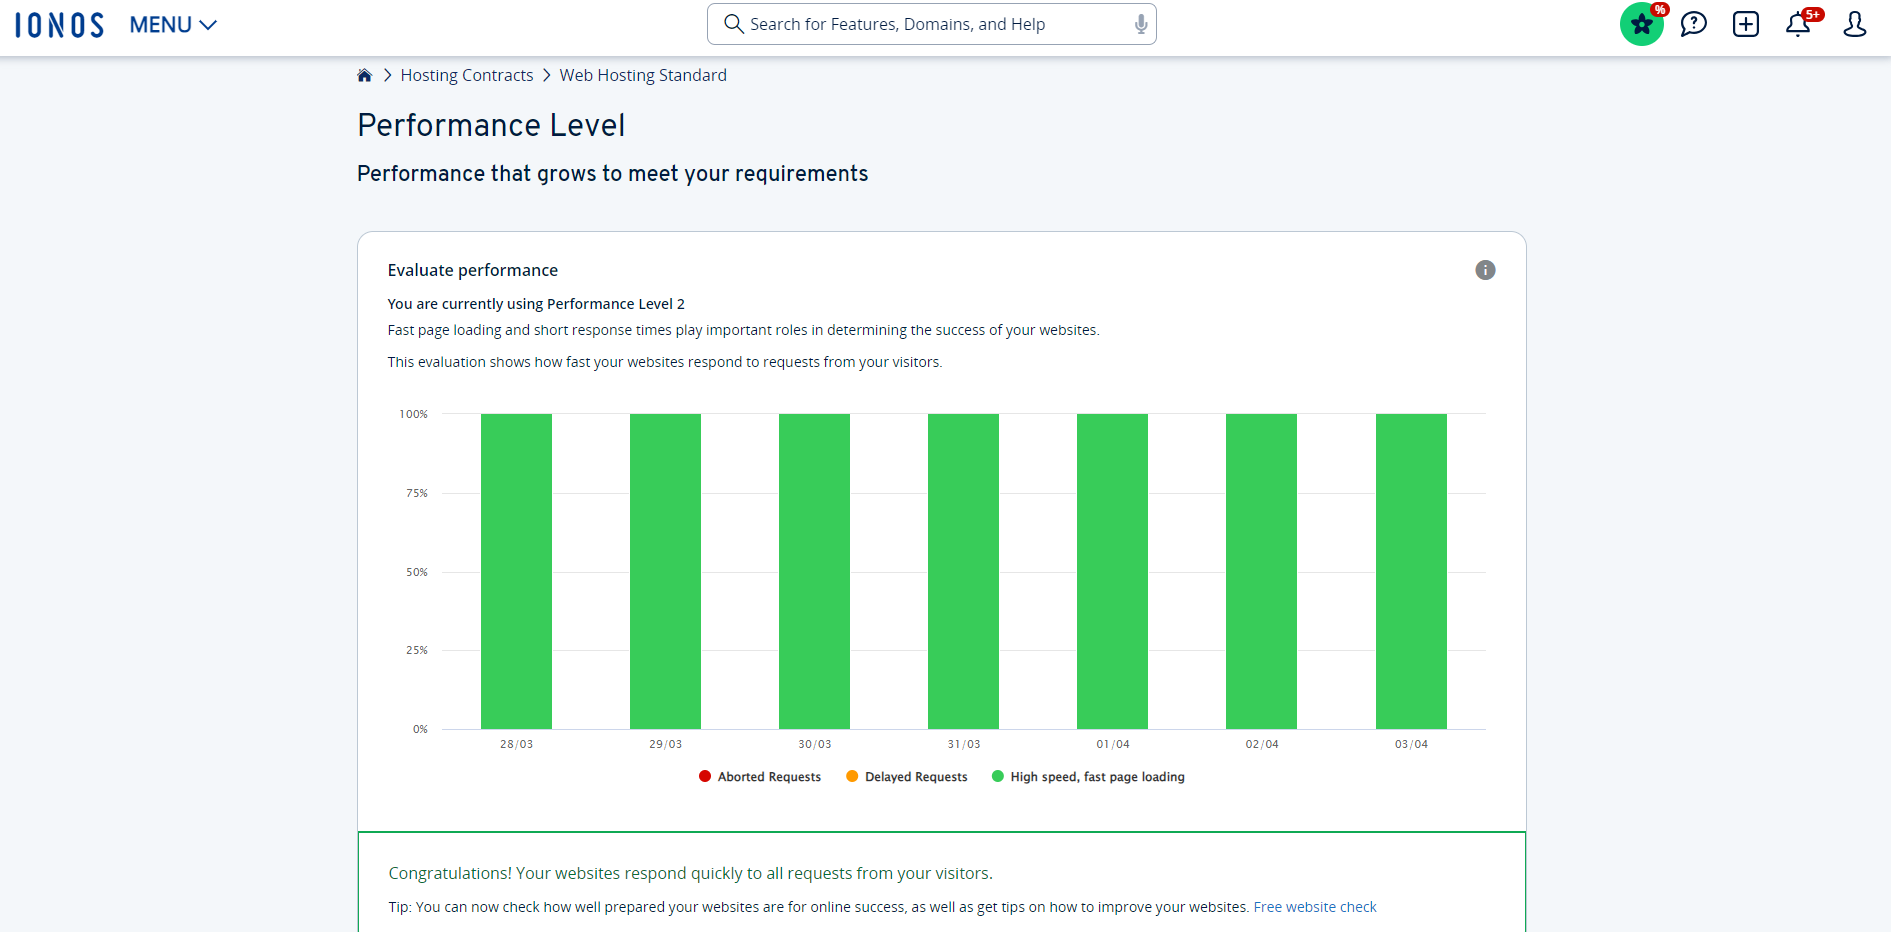Open the account profile icon
The width and height of the screenshot is (1891, 932).
click(1854, 24)
